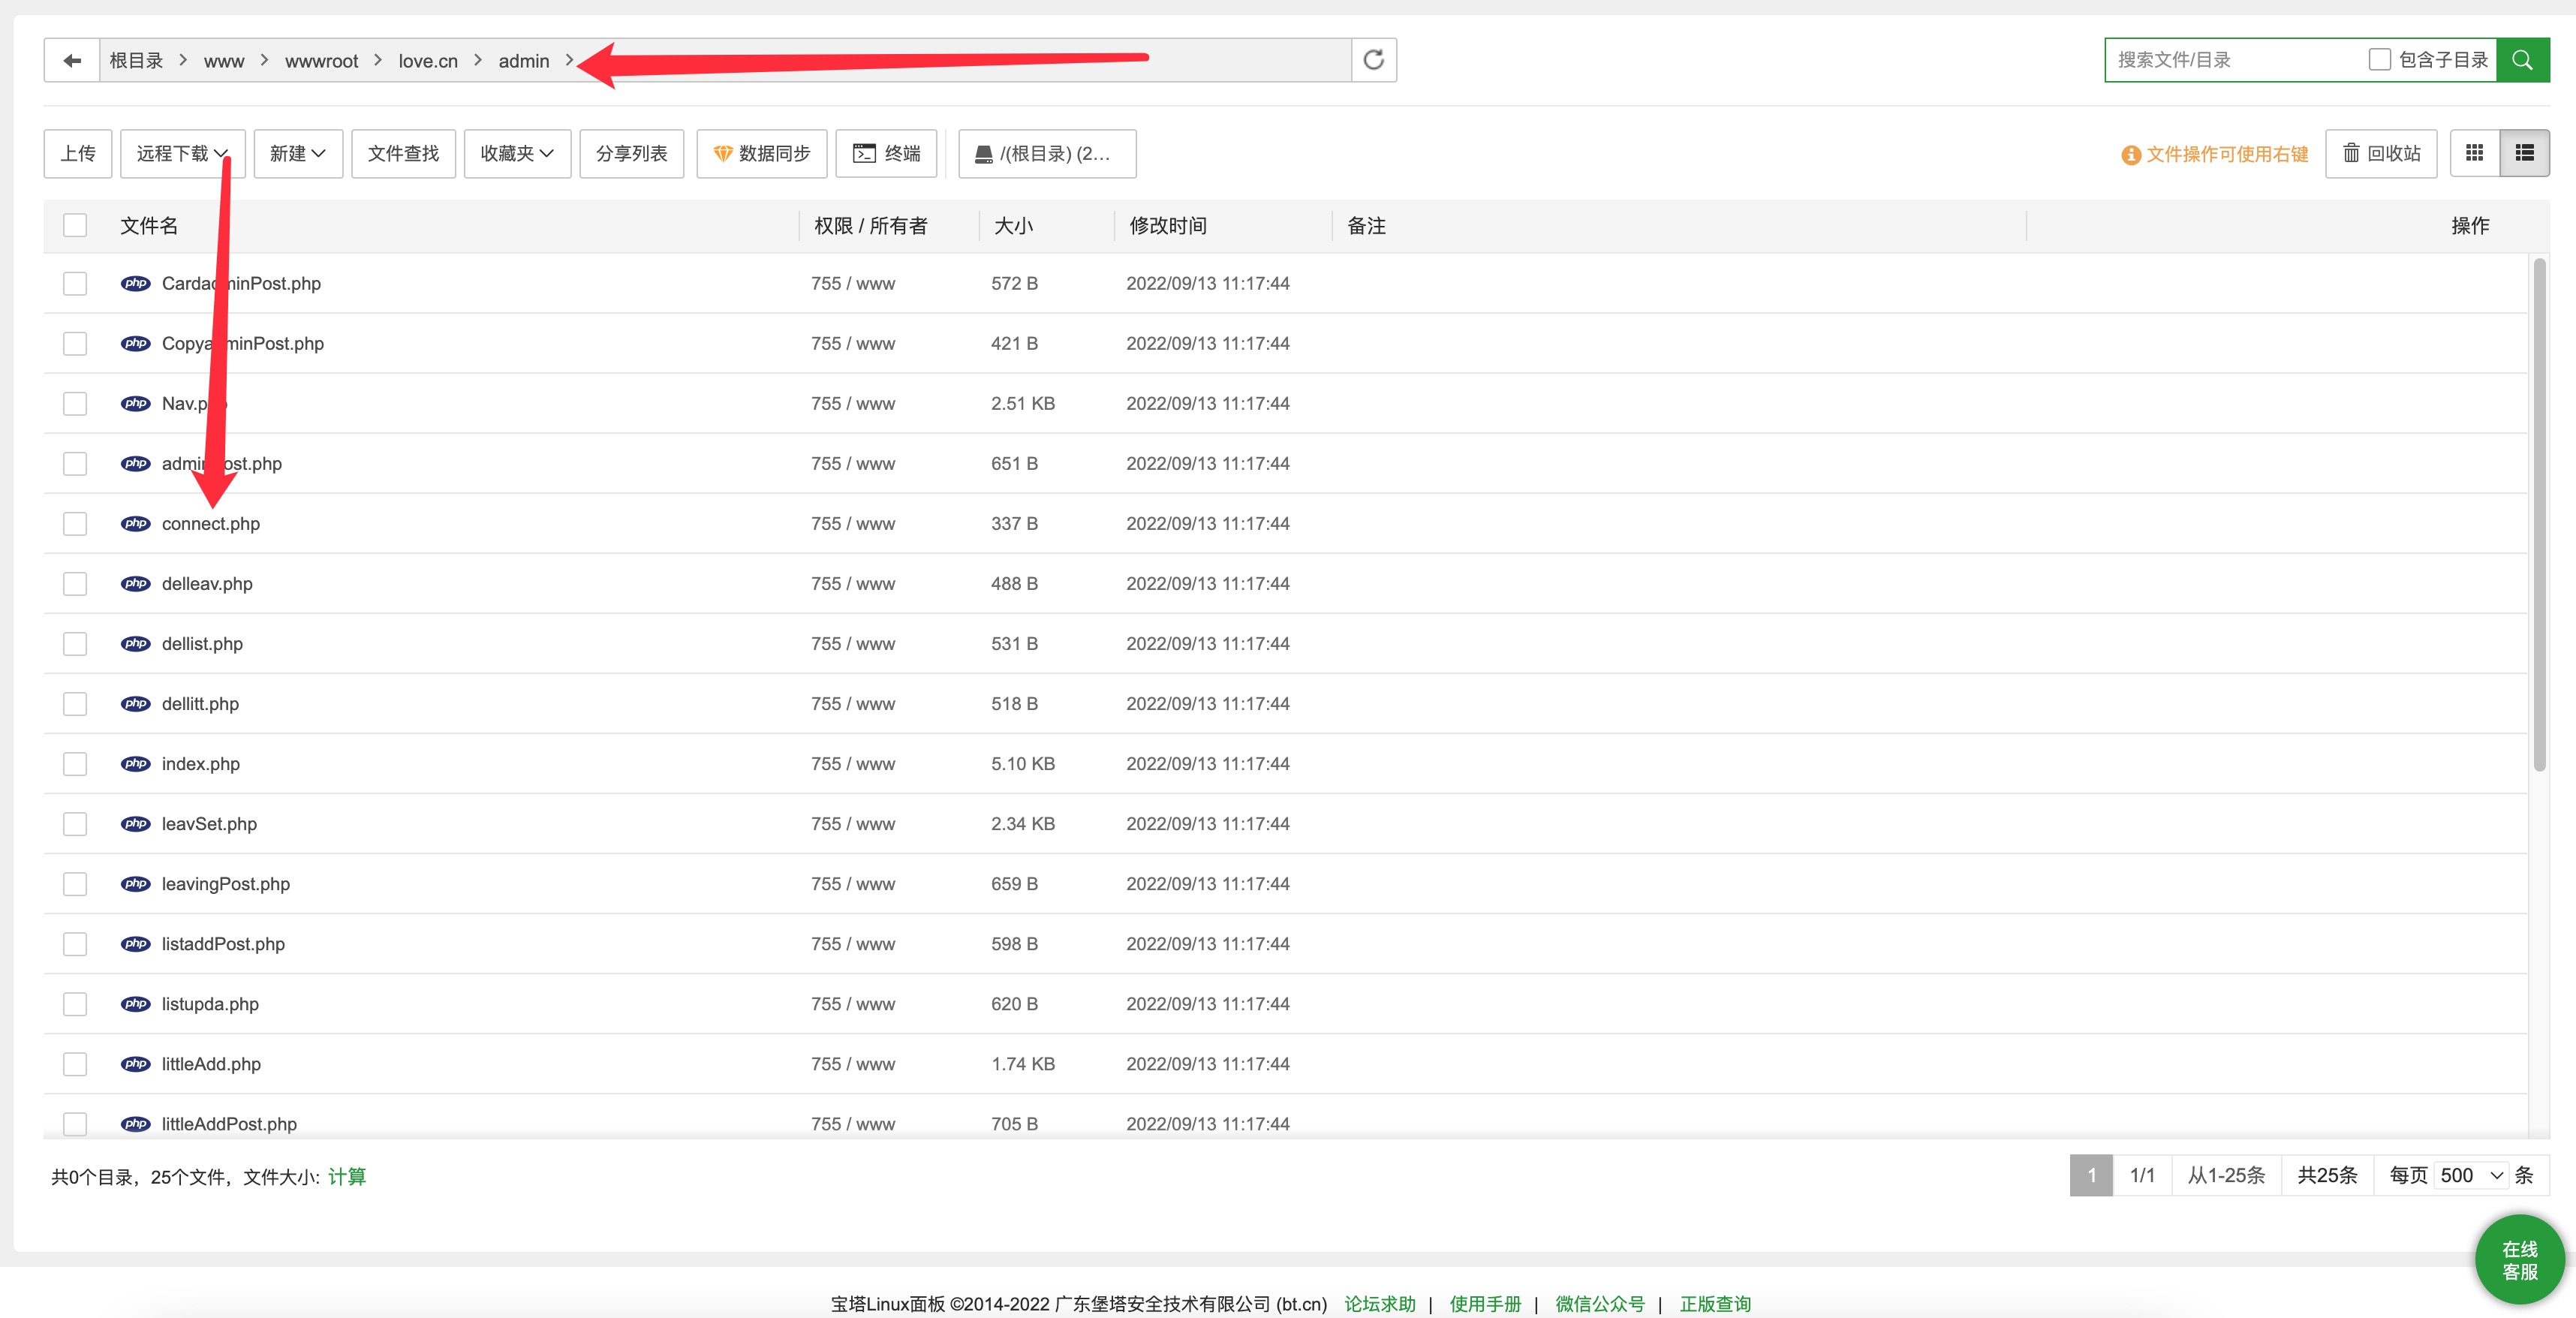Open per-page count 500 selector
This screenshot has width=2576, height=1318.
[2470, 1175]
